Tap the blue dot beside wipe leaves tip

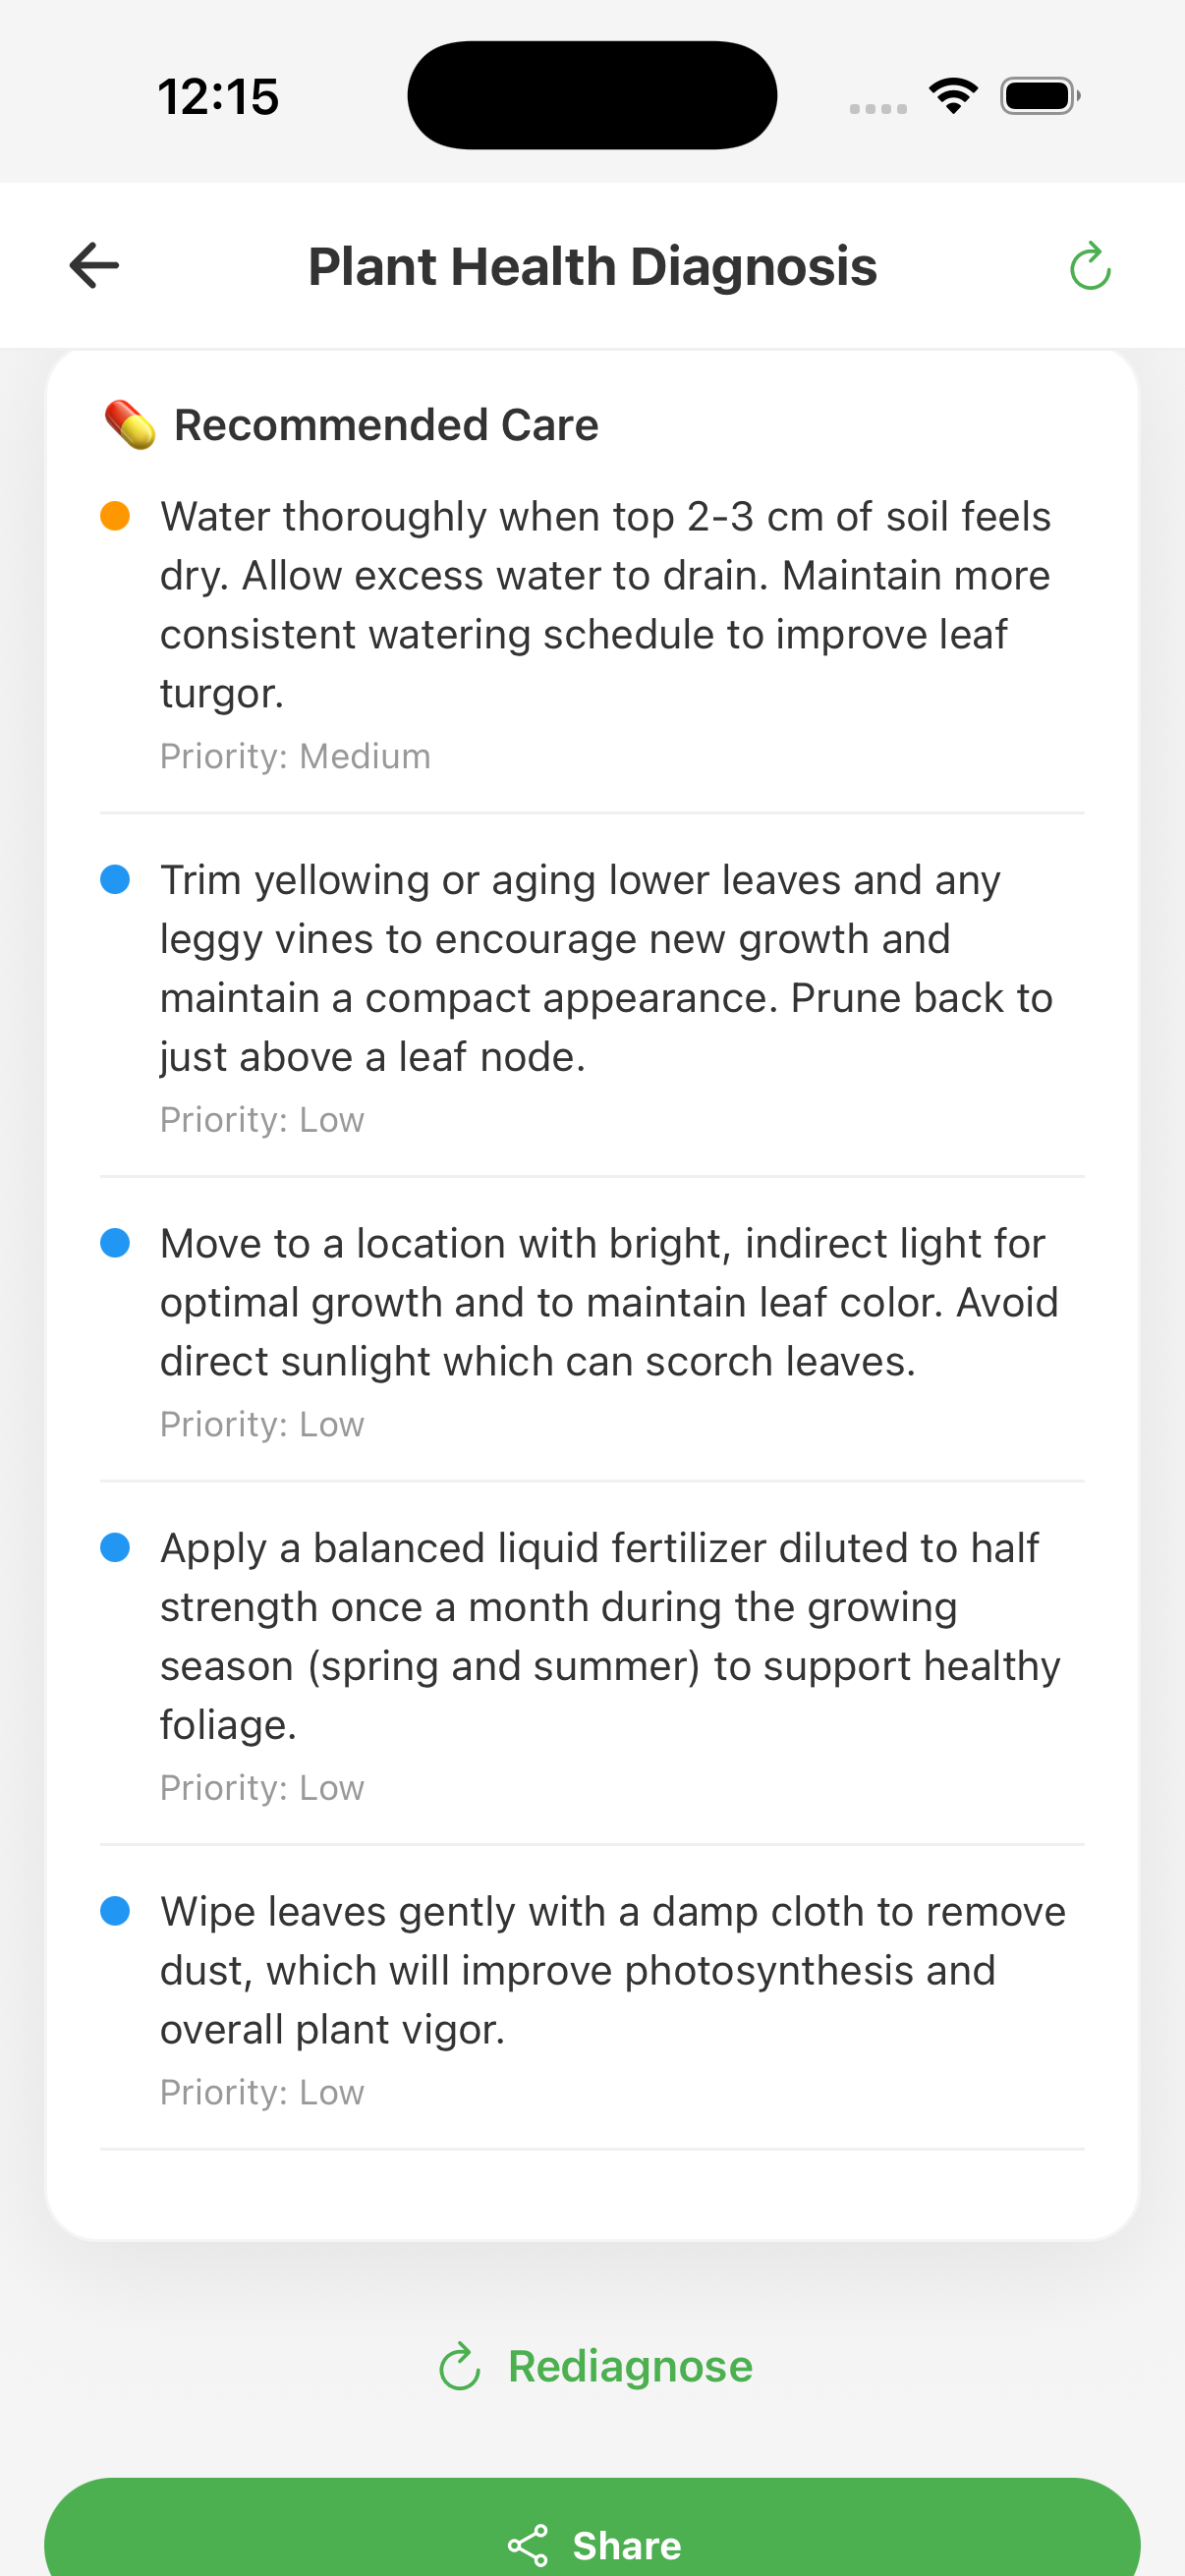(115, 1911)
